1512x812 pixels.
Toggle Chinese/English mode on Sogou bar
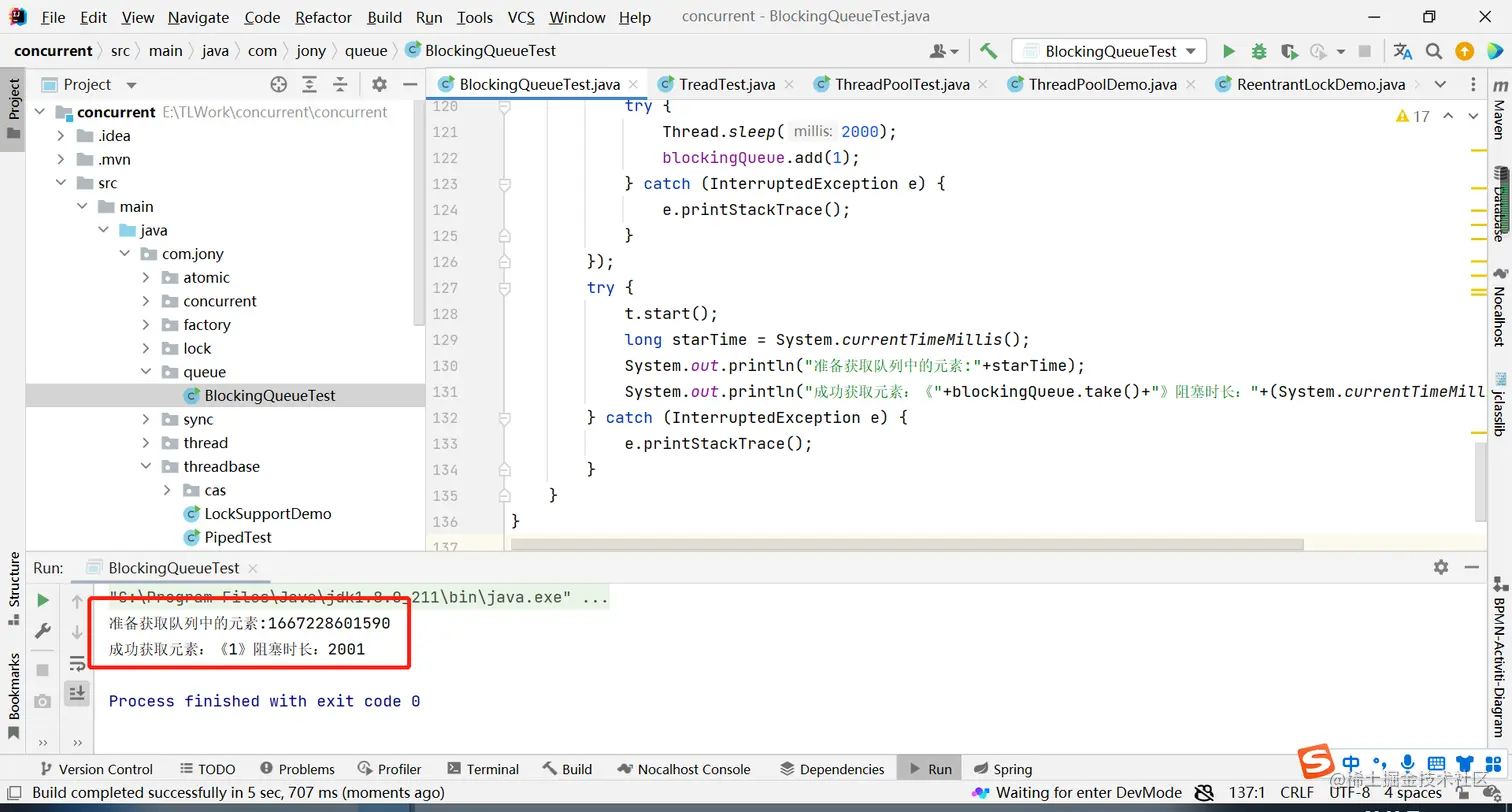(1352, 763)
